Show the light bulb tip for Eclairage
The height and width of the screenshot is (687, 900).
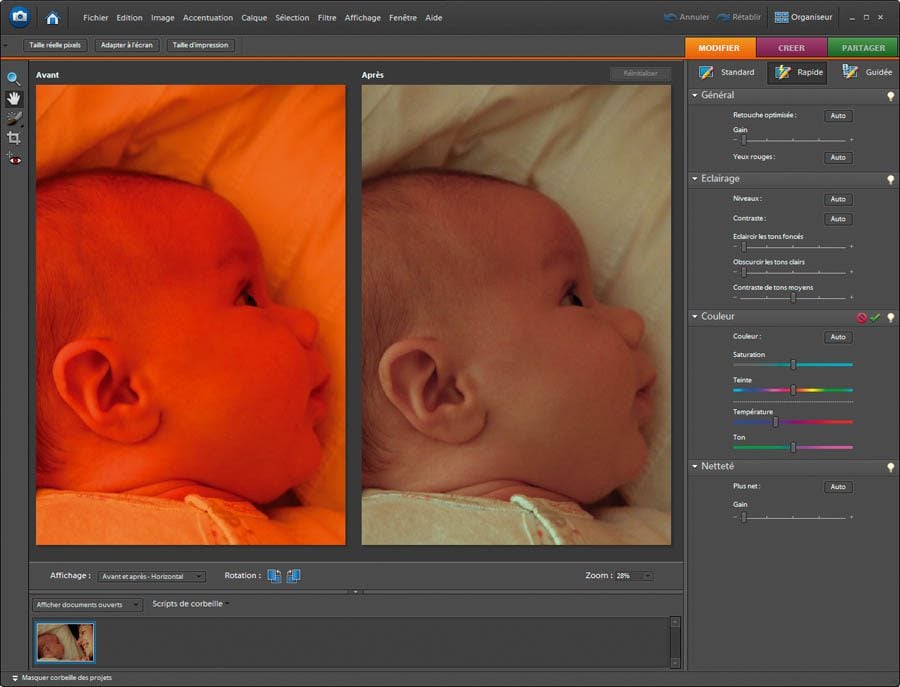[890, 179]
